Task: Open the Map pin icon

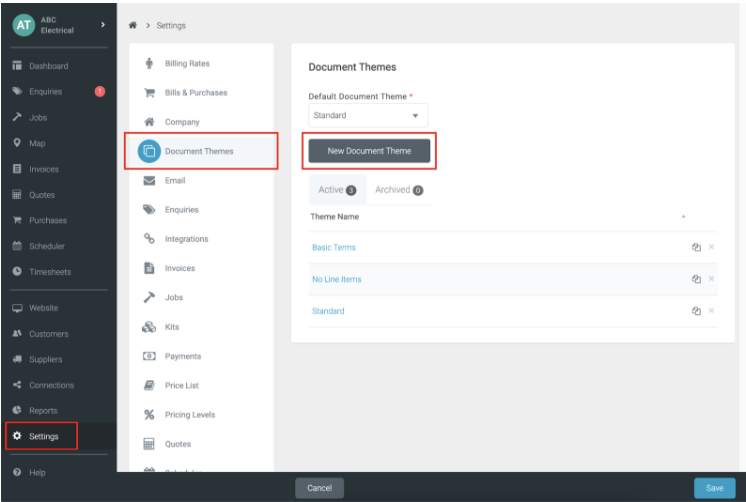Action: point(17,143)
